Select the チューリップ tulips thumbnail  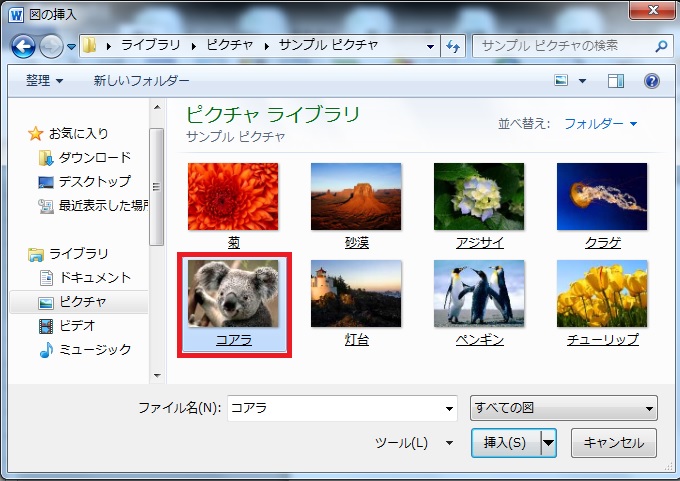point(602,294)
